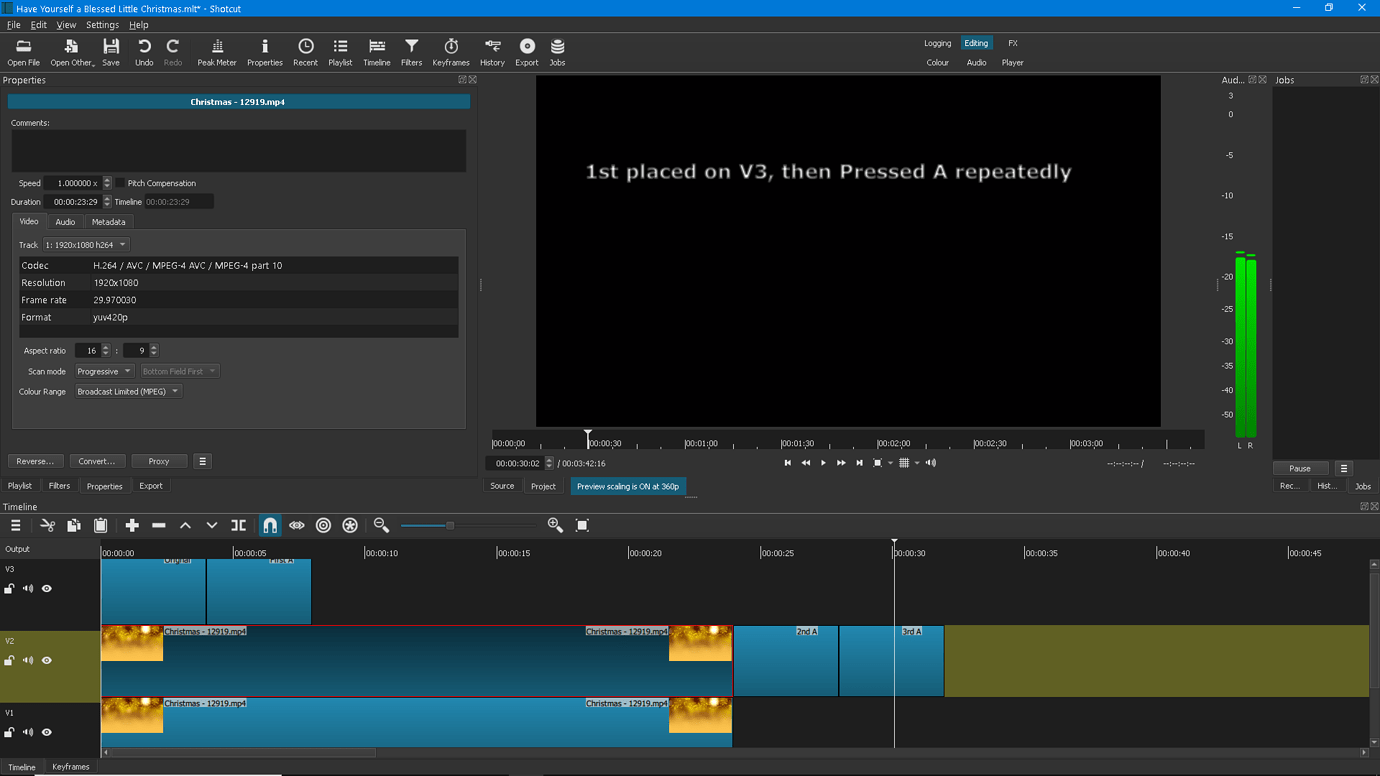
Task: Open the Peak Meter panel
Action: (x=217, y=52)
